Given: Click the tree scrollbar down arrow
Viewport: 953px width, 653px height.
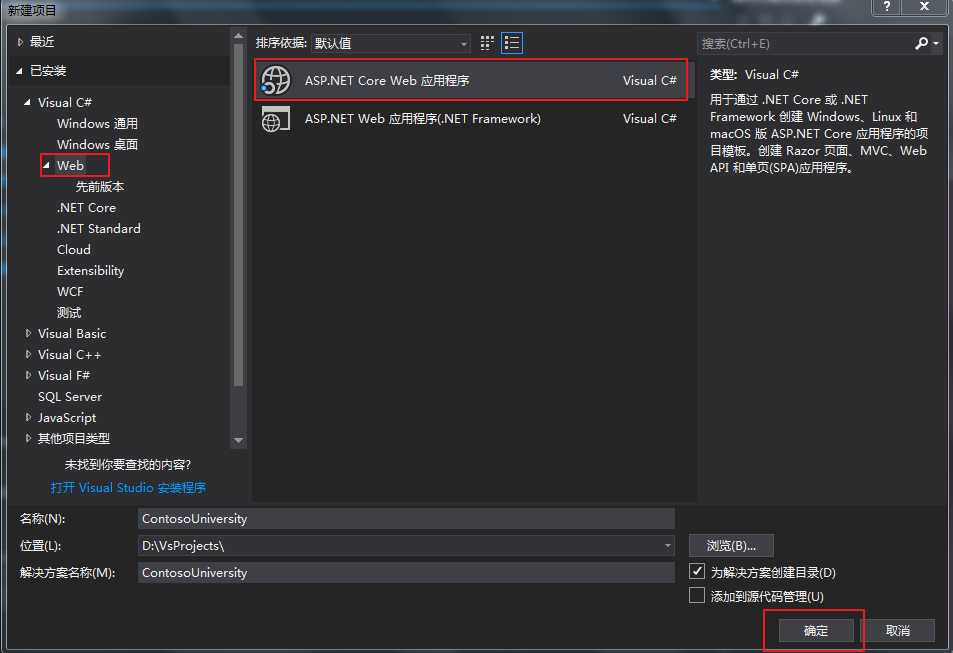Looking at the screenshot, I should click(238, 440).
